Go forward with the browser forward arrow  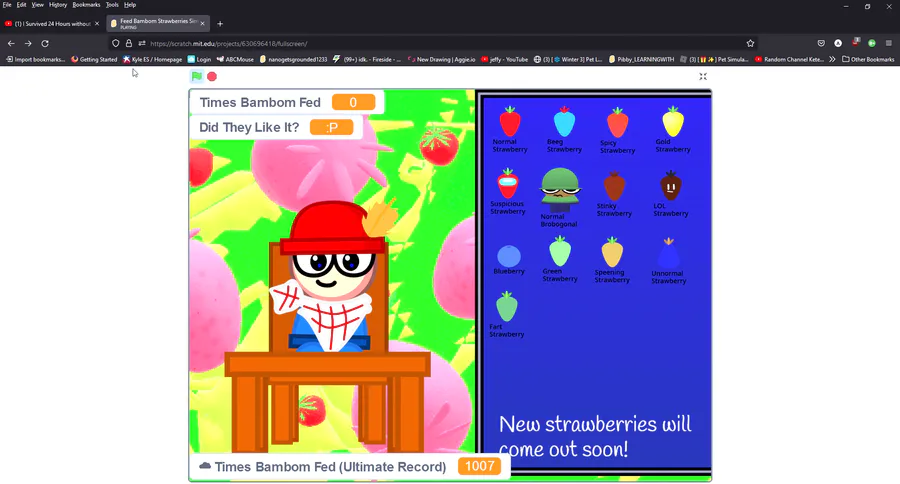click(x=28, y=43)
